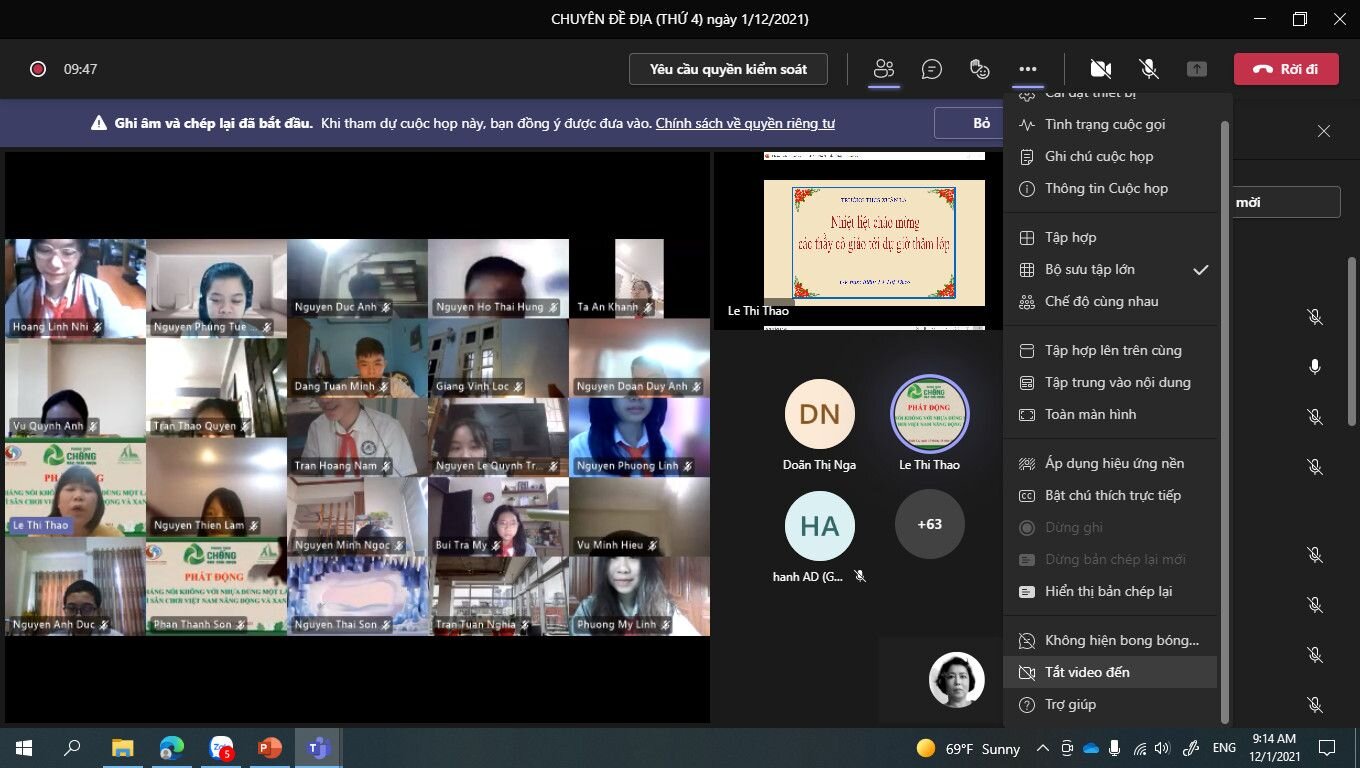Open the meeting chat icon
Screen dimensions: 1360x768
tap(932, 69)
